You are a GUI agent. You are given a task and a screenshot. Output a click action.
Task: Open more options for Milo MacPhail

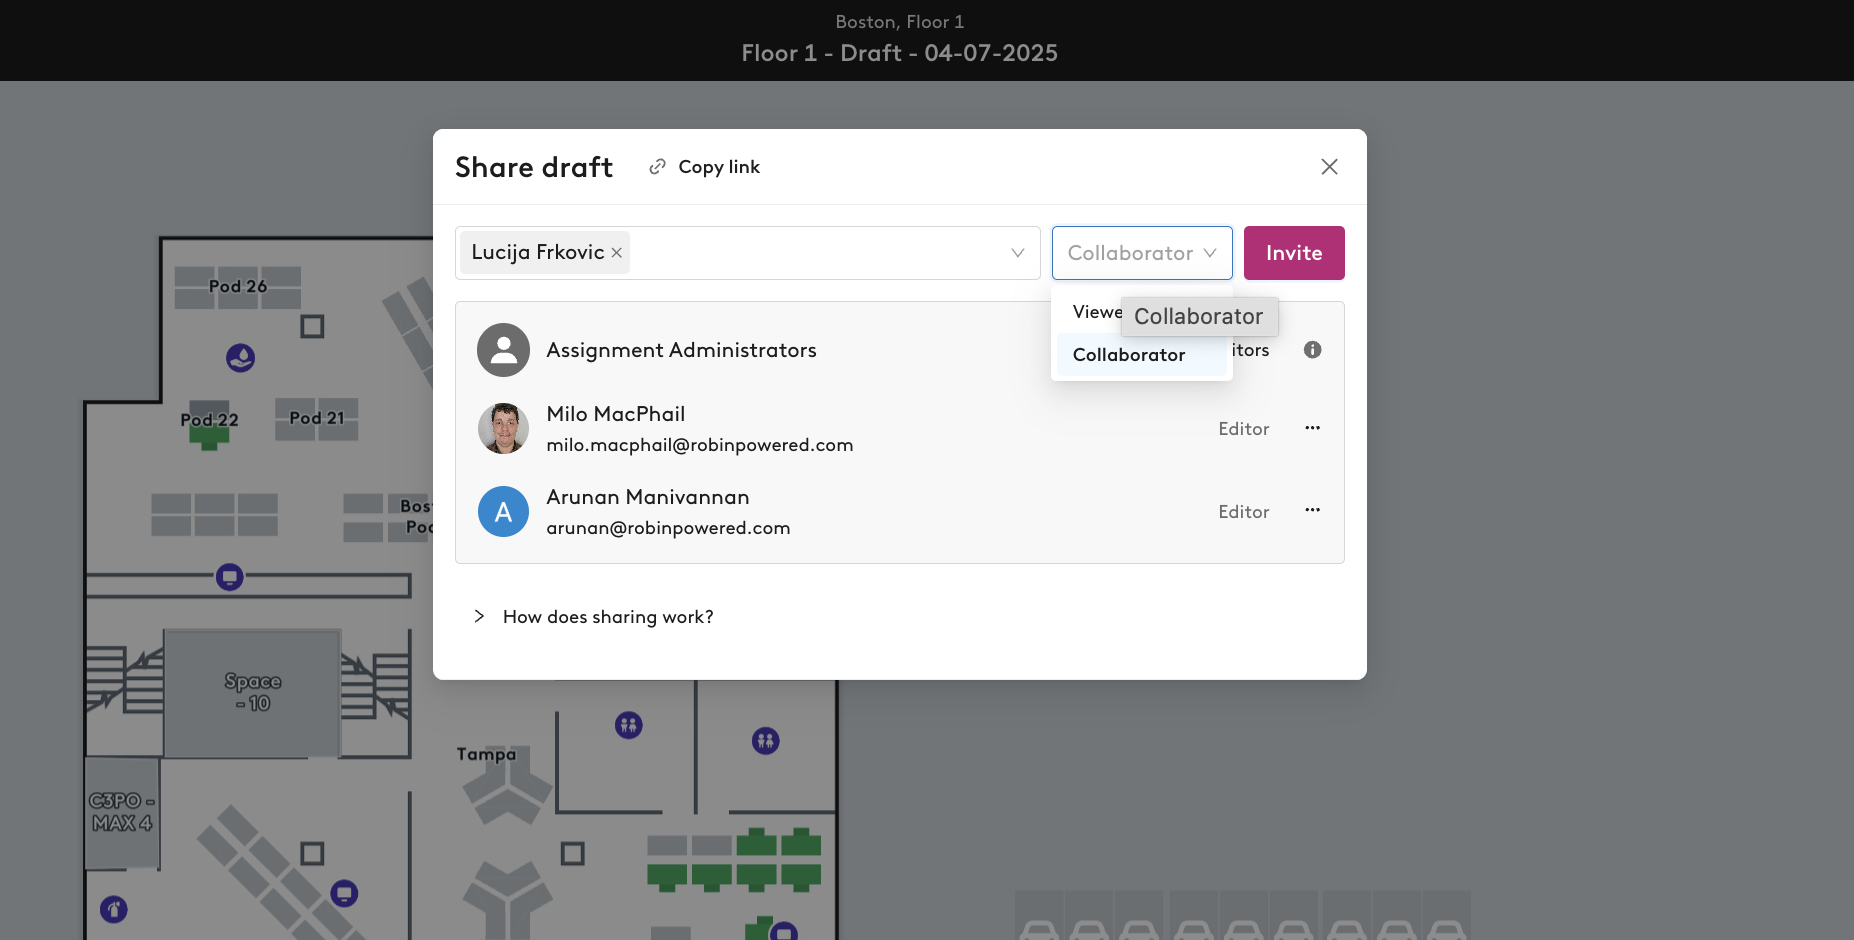point(1313,428)
